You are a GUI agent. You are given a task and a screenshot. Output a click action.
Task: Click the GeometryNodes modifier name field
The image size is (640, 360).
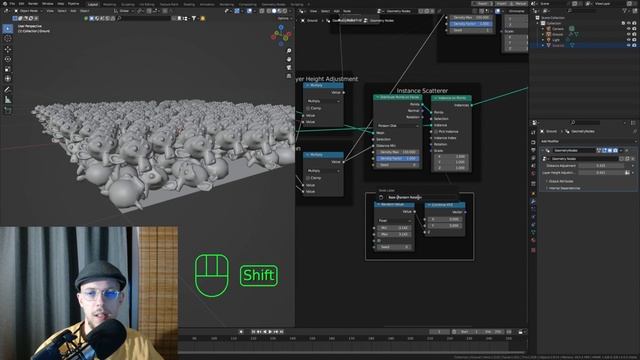coord(573,151)
